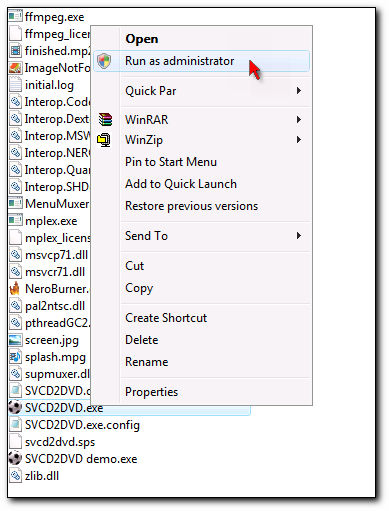The width and height of the screenshot is (389, 511).
Task: Click the ImageNotFound image file icon
Action: pos(15,68)
